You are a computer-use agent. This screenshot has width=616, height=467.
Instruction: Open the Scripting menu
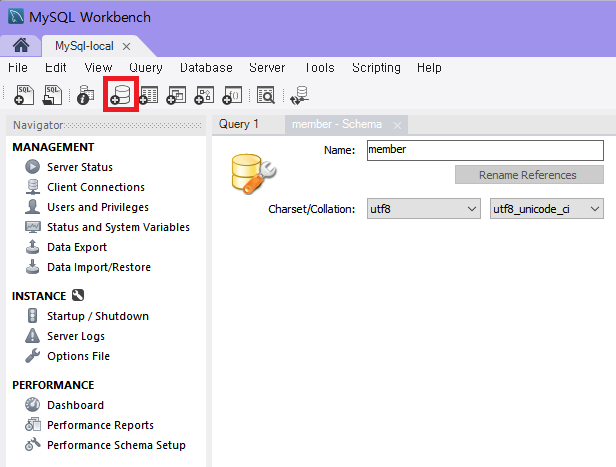click(x=376, y=68)
